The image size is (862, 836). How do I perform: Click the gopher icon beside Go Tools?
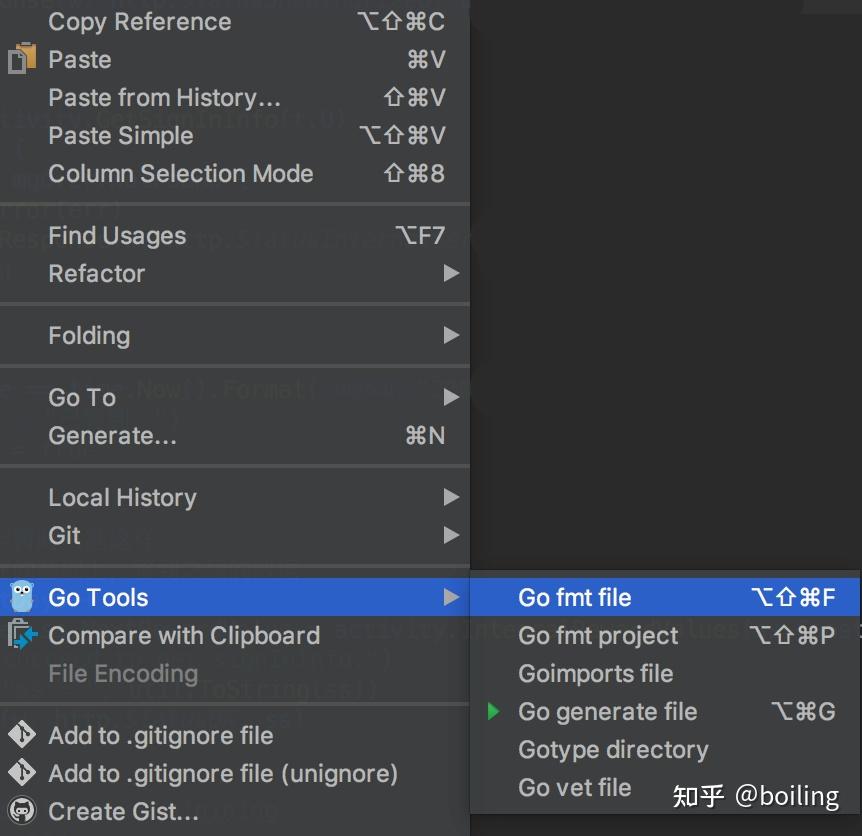(x=21, y=597)
